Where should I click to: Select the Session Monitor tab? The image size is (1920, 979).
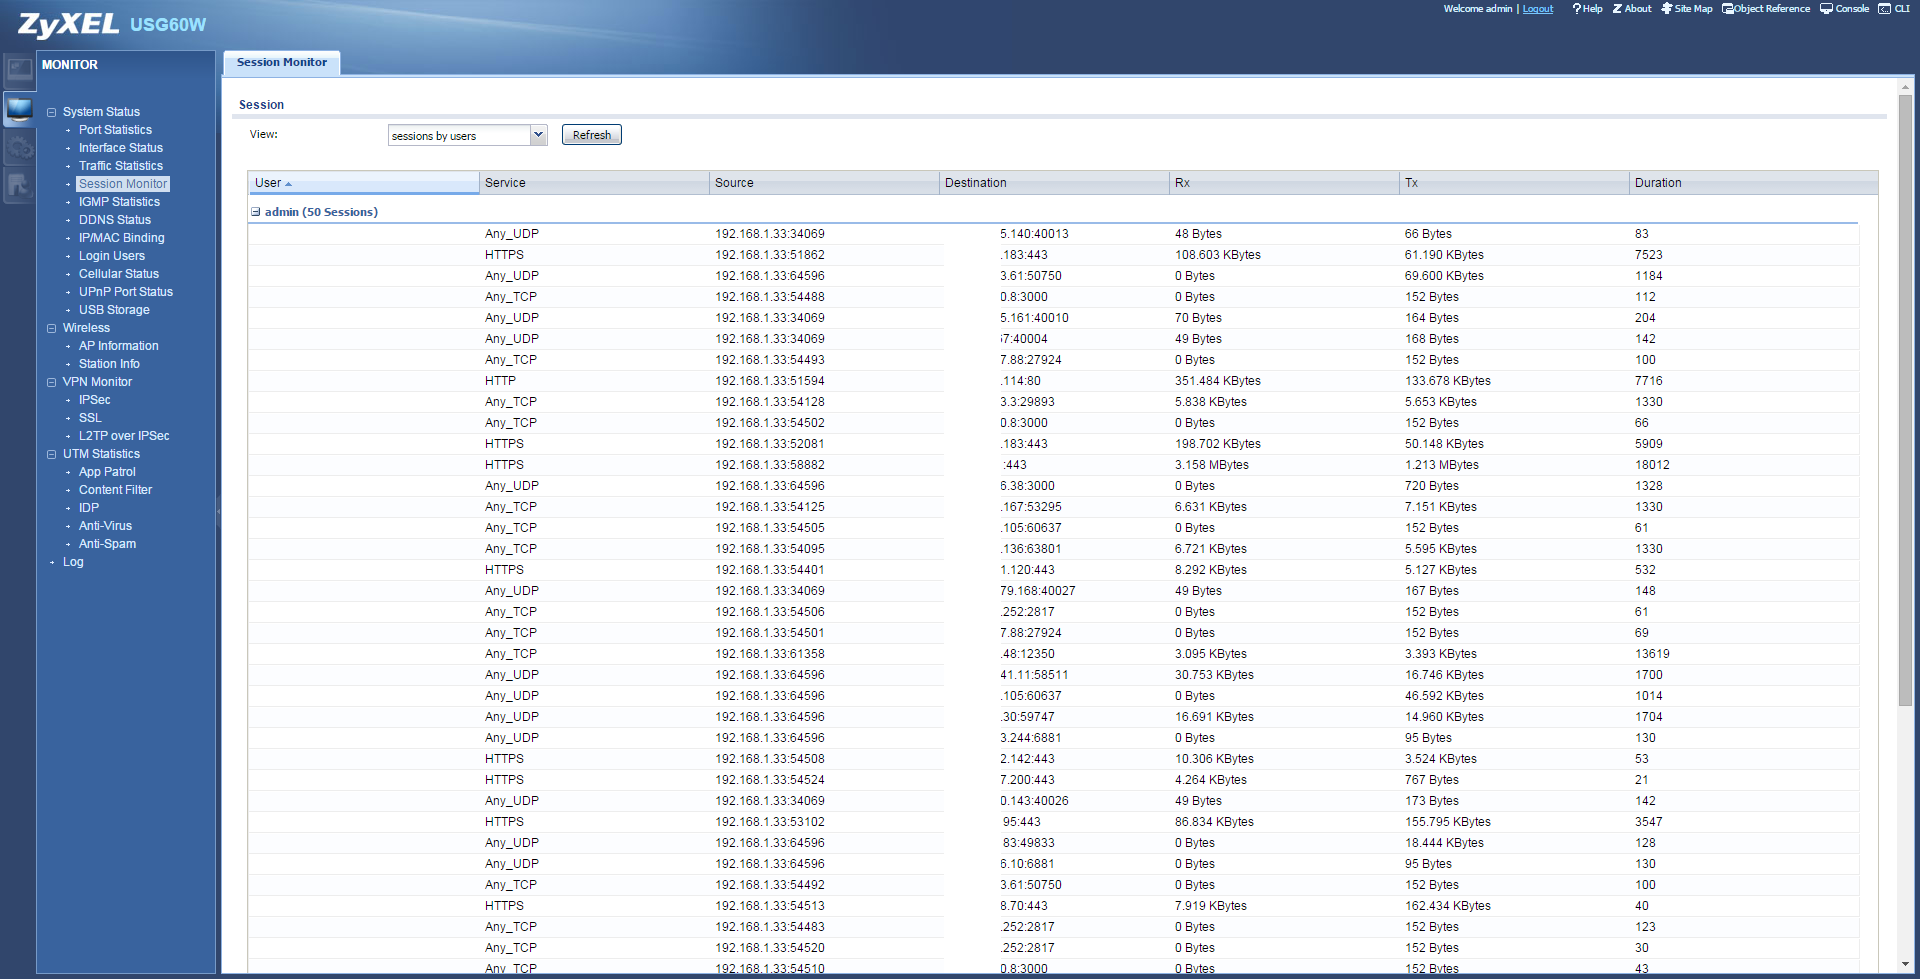pyautogui.click(x=282, y=63)
